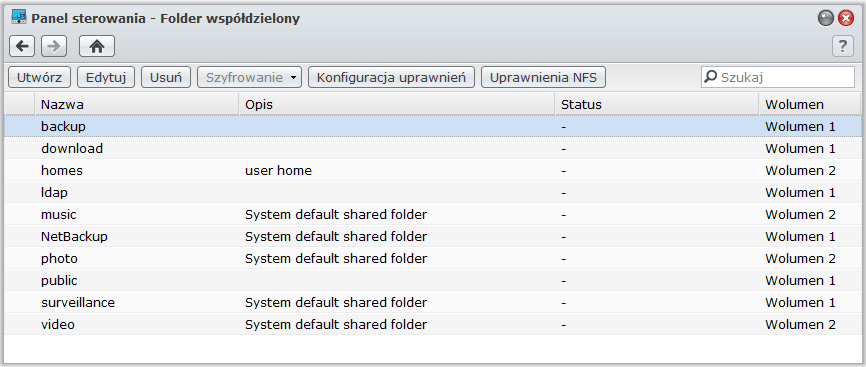The image size is (866, 367).
Task: Go back with the left arrow icon
Action: point(22,46)
